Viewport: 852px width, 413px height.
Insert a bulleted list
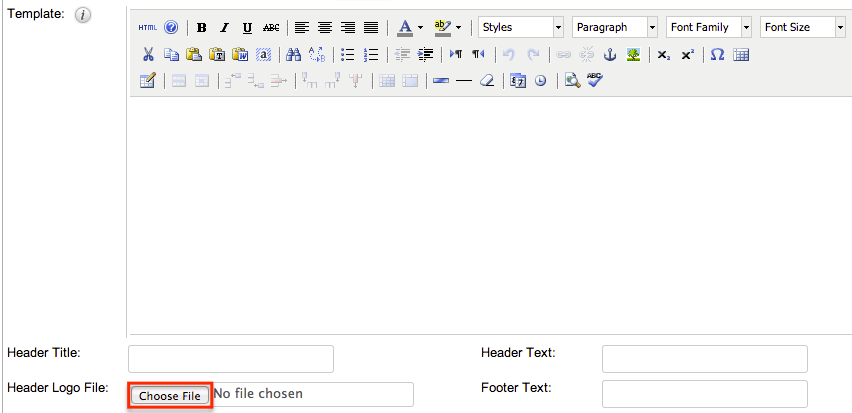[347, 54]
